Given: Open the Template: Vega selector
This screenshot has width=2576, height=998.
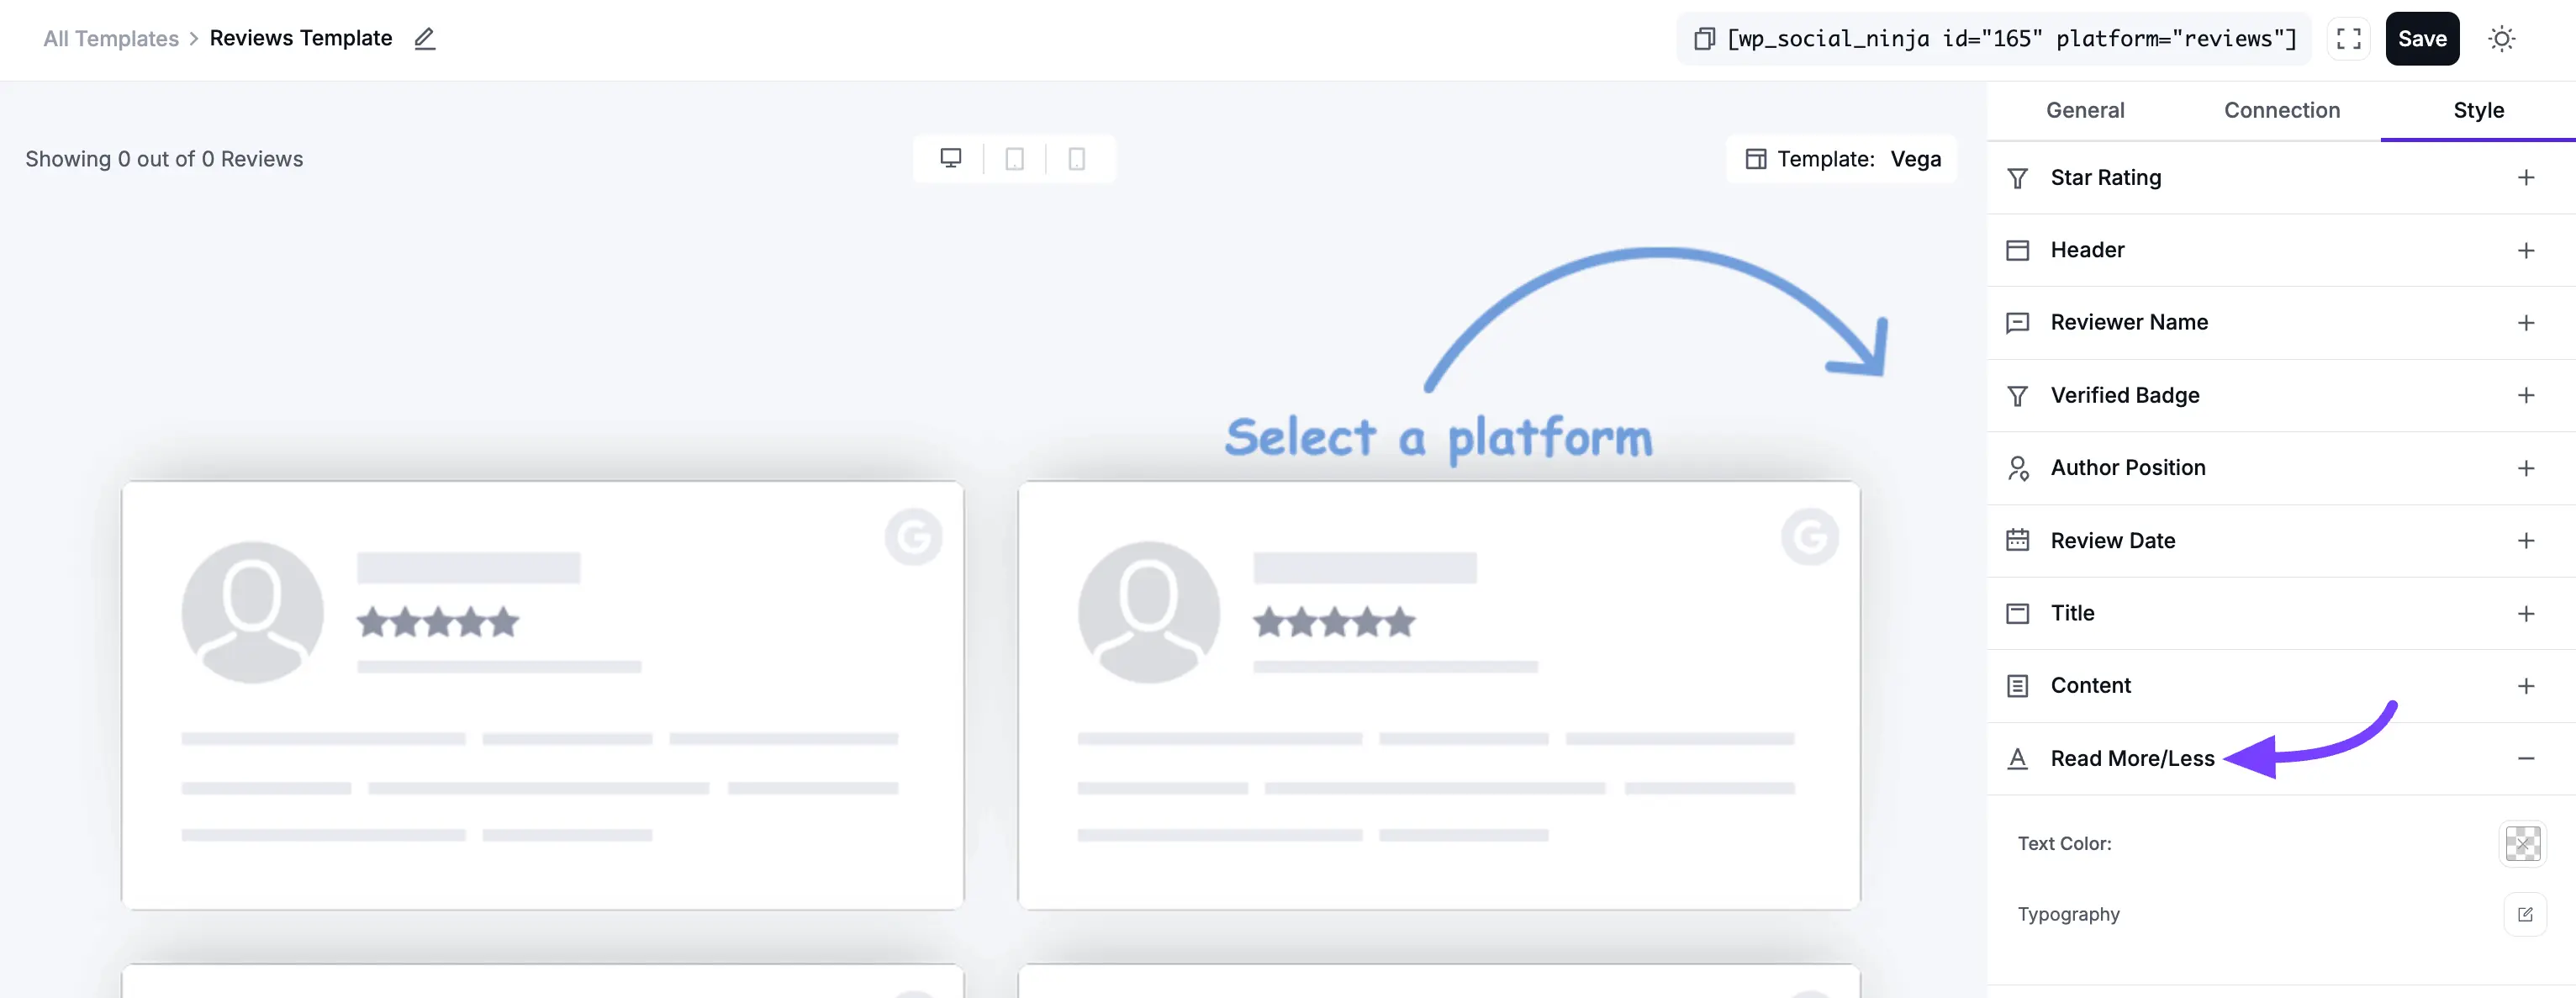Looking at the screenshot, I should 1842,158.
